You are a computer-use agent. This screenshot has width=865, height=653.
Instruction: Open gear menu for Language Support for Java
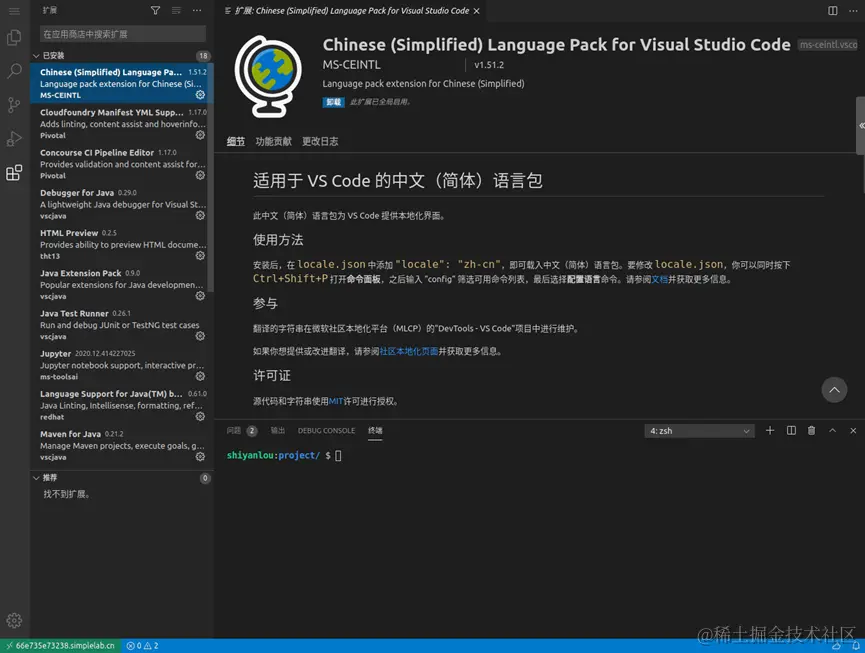point(200,417)
